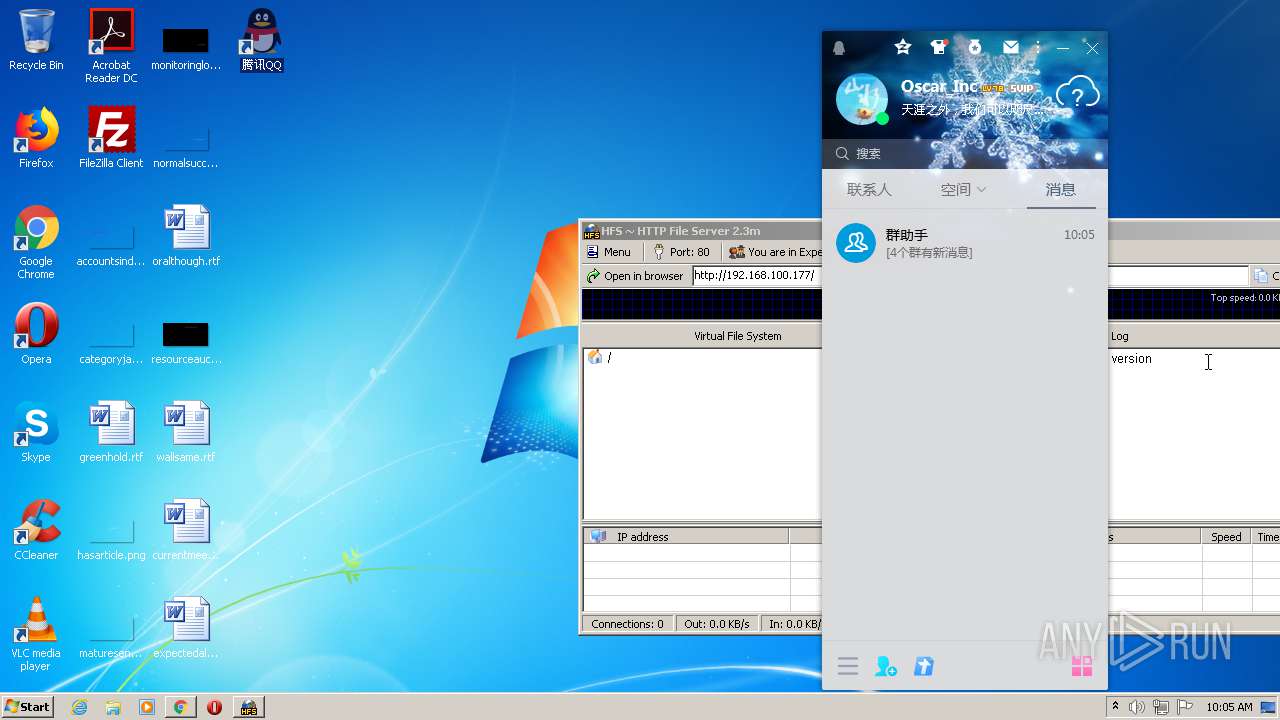Click the Oscar_Inc nickname
Screen dimensions: 1280x720
coord(939,87)
